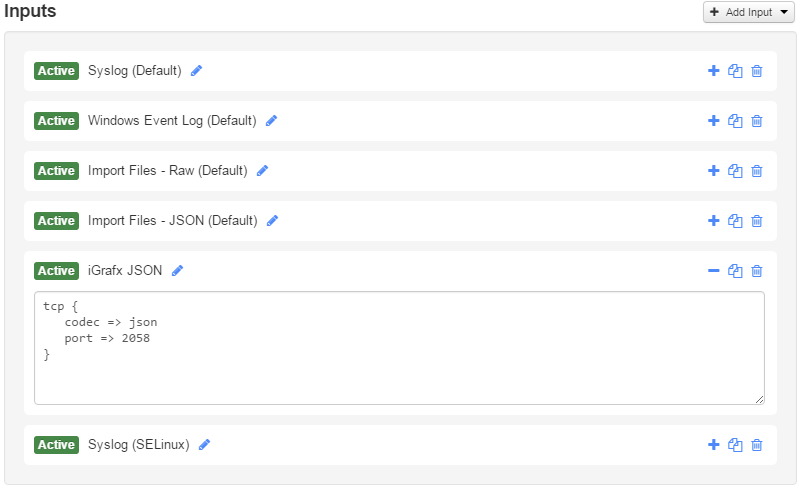Copy the Import Files - JSON input
The height and width of the screenshot is (488, 800).
pyautogui.click(x=735, y=221)
